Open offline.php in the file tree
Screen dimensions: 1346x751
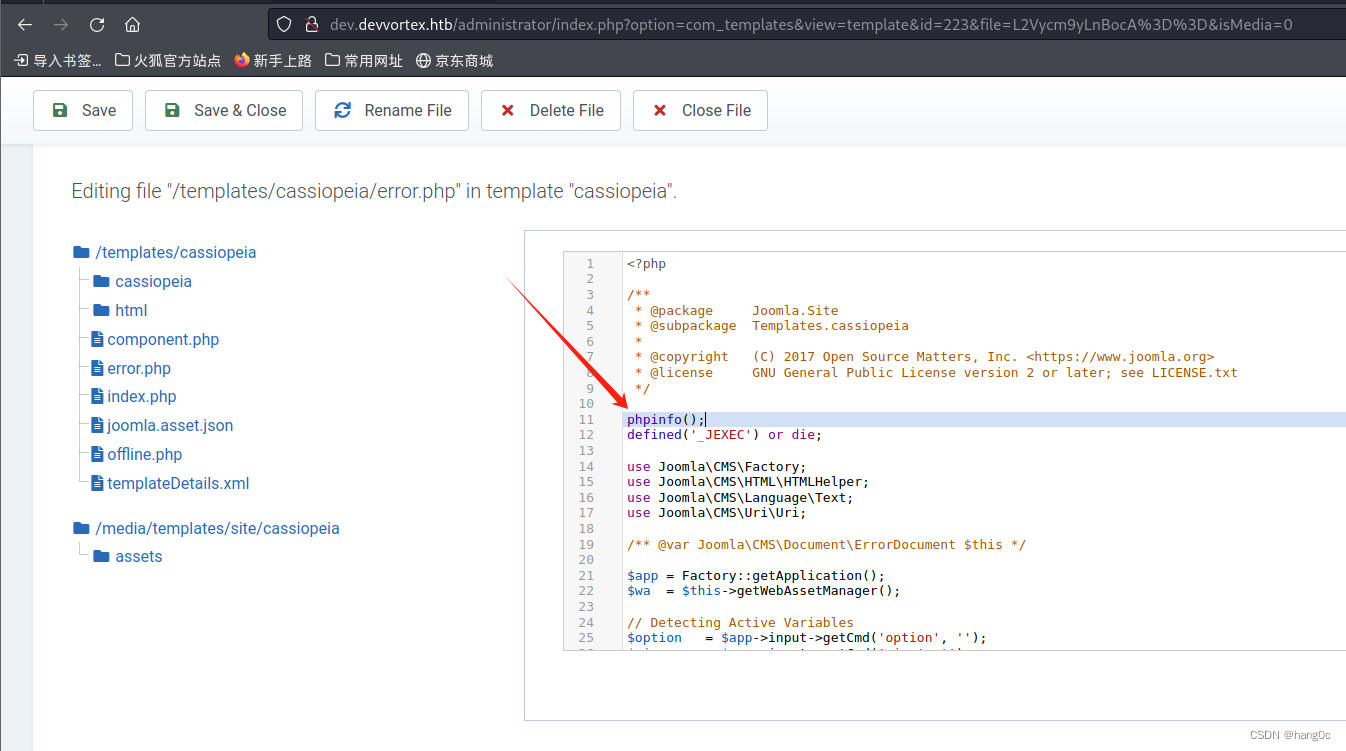click(137, 454)
